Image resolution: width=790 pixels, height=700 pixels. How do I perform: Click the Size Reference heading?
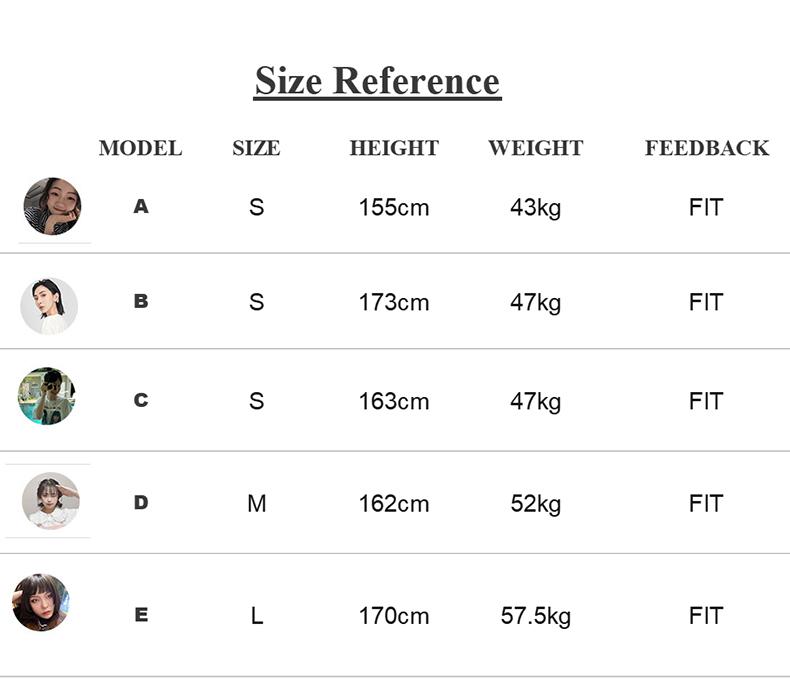tap(377, 80)
